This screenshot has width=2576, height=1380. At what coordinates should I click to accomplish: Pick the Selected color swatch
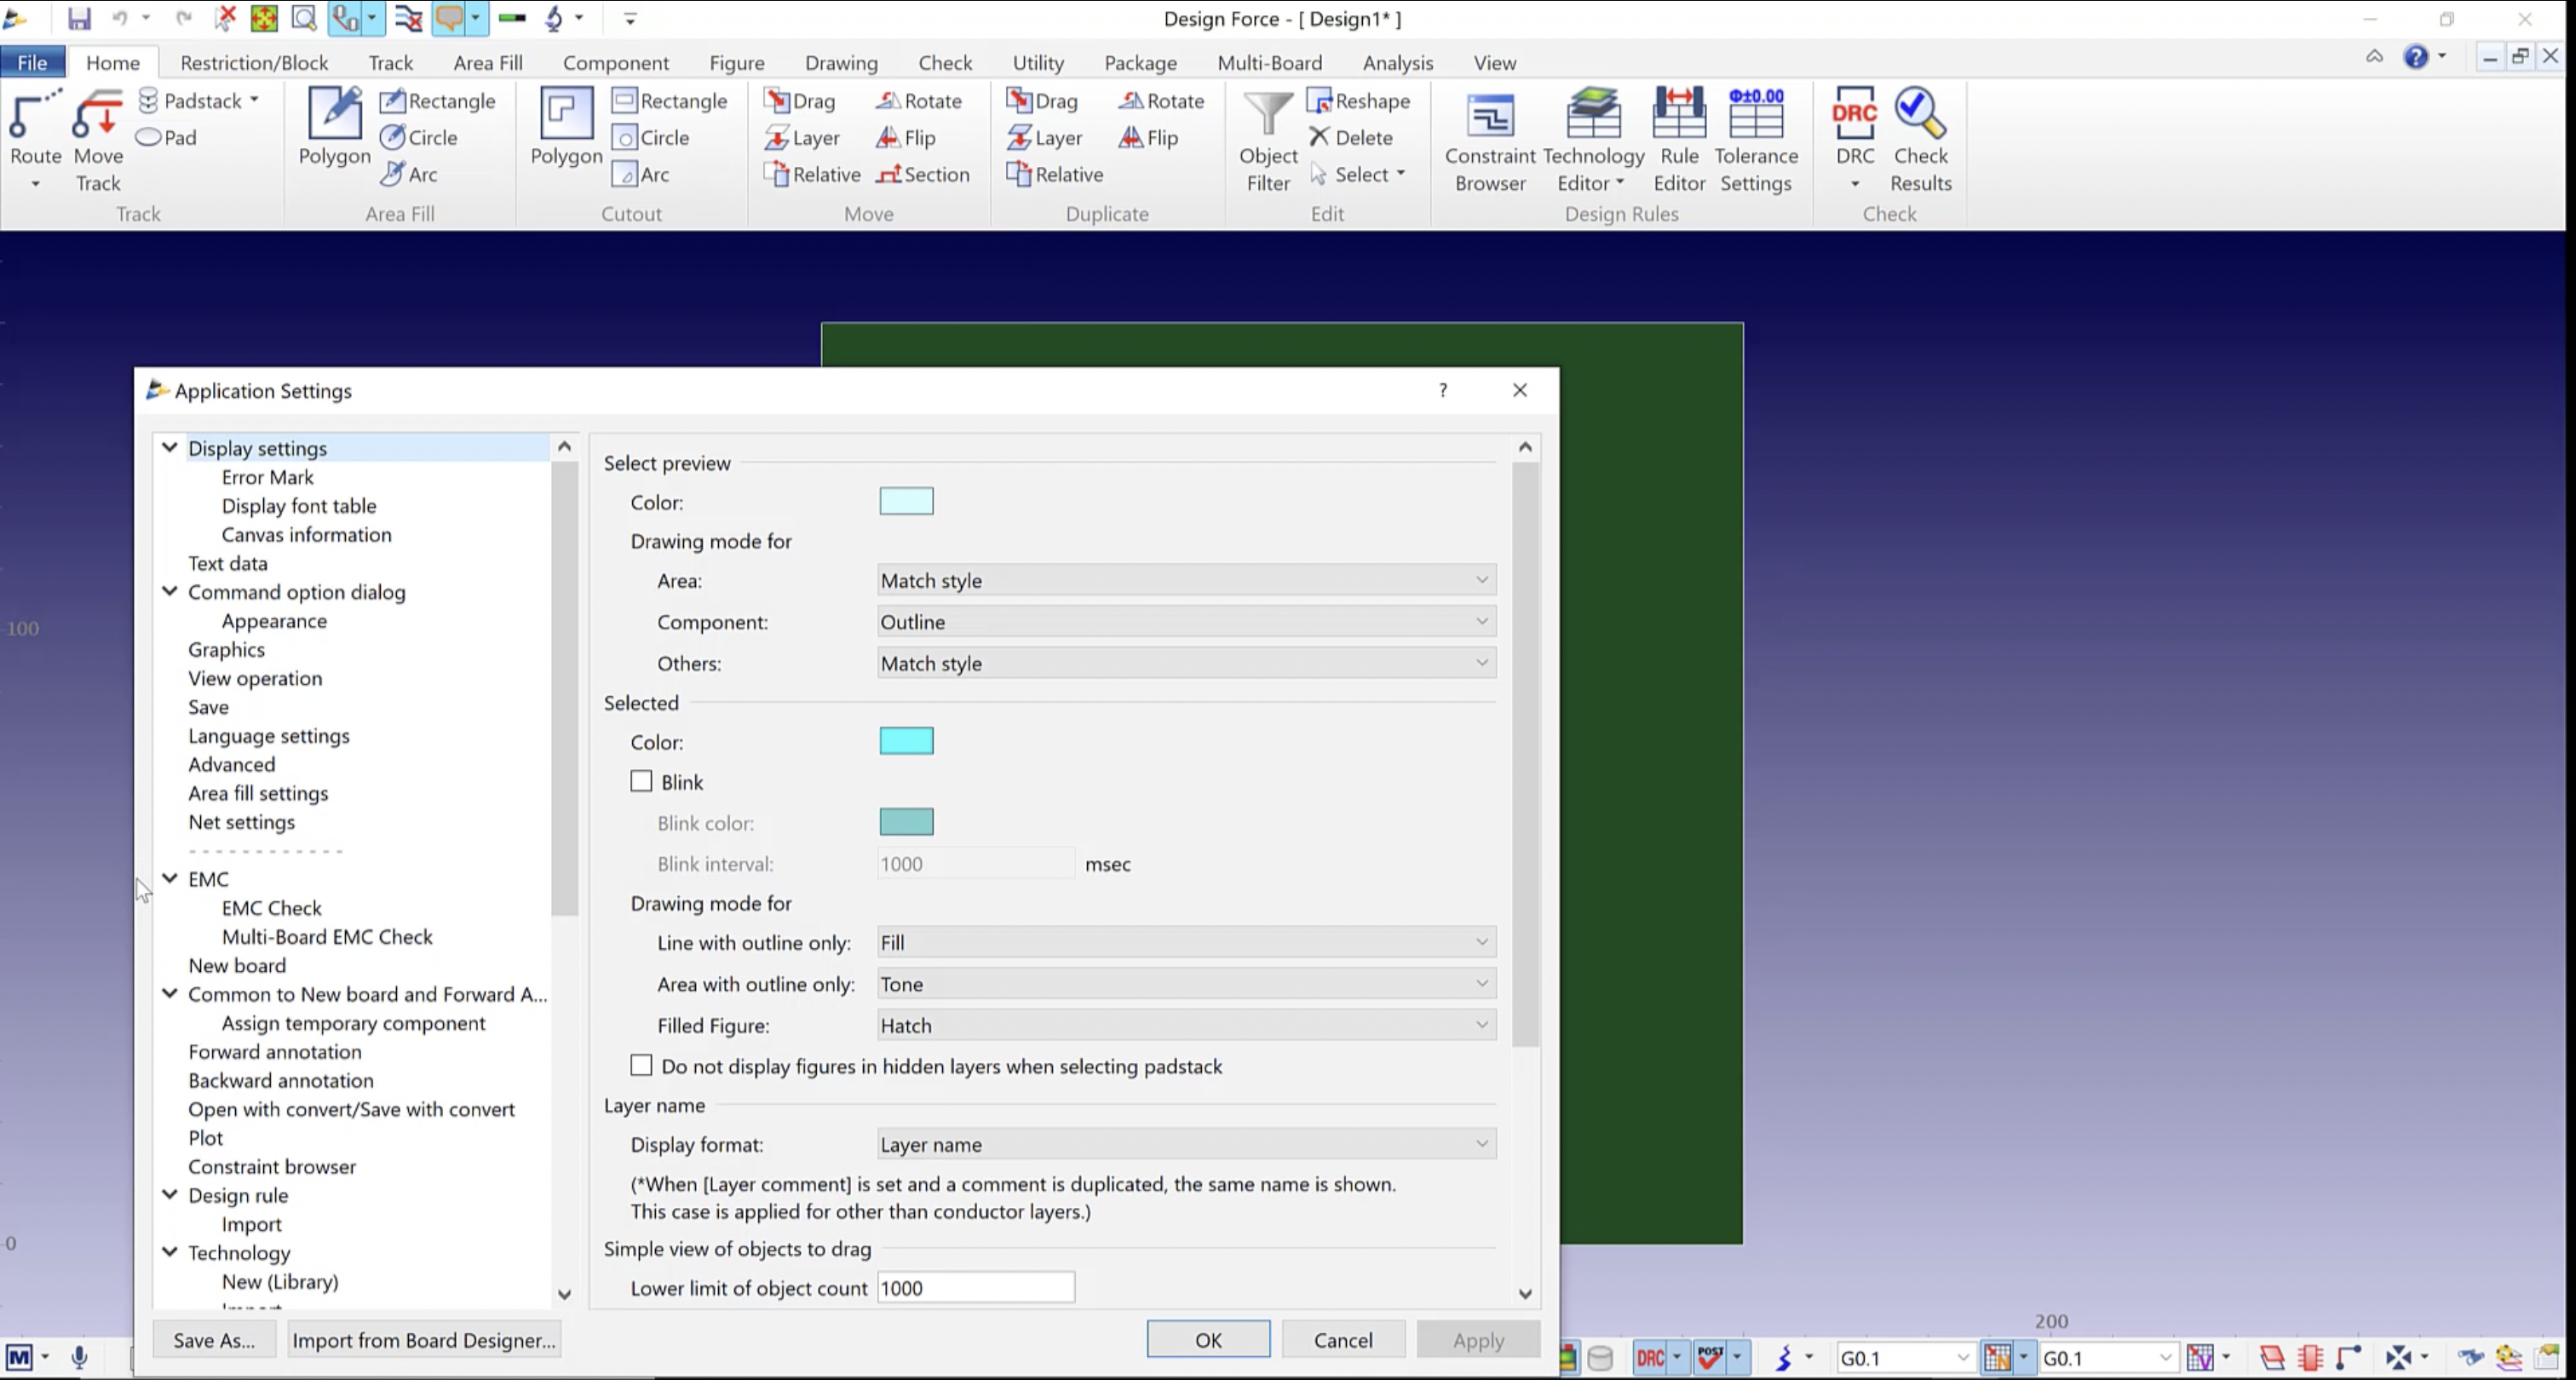point(906,741)
